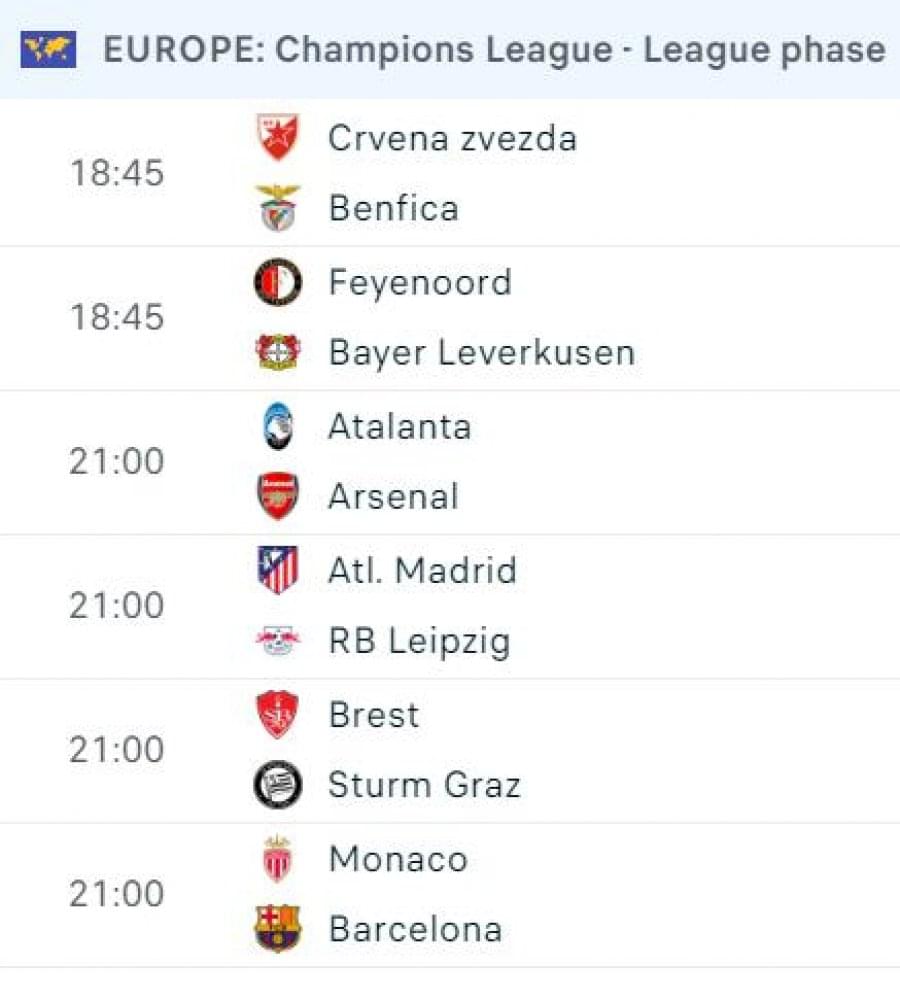Viewport: 900px width, 999px height.
Task: Click the Barcelona club crest
Action: click(277, 929)
